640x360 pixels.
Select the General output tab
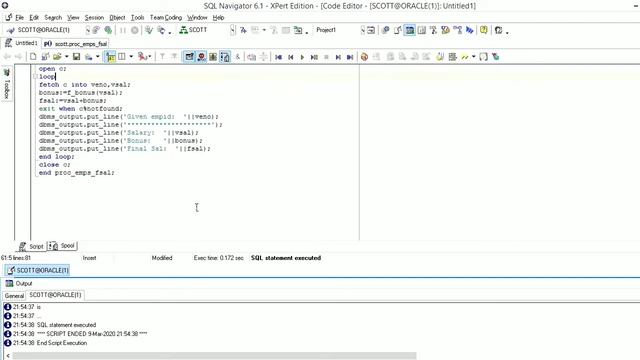[x=14, y=296]
